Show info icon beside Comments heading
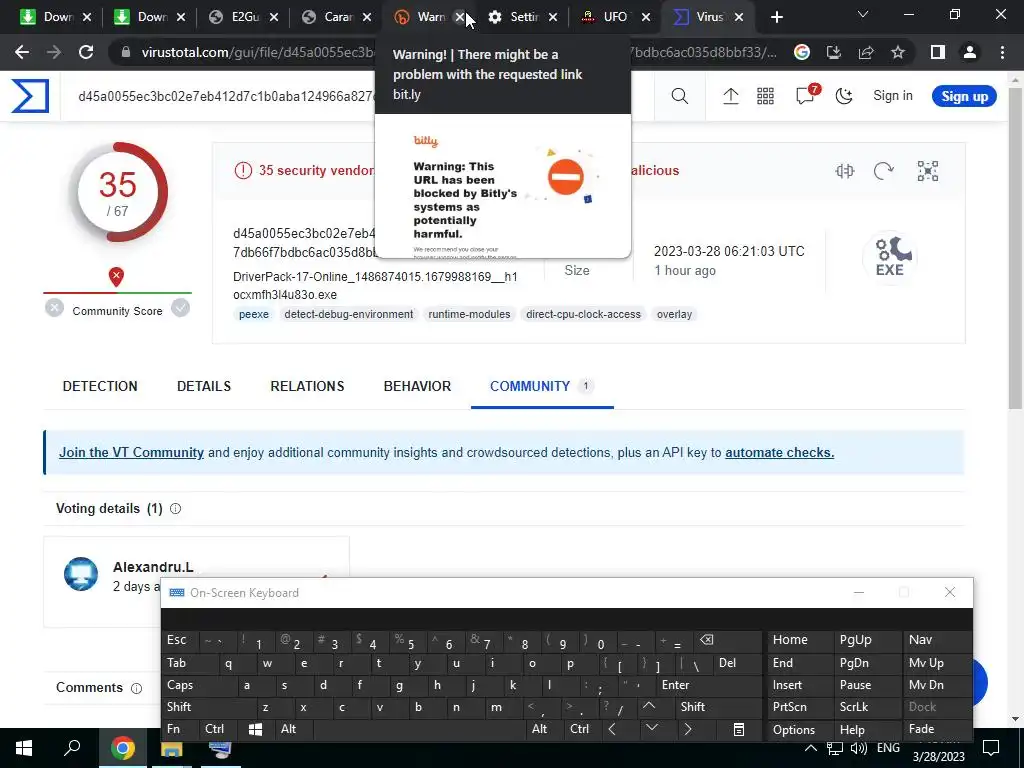Viewport: 1024px width, 768px height. [136, 688]
